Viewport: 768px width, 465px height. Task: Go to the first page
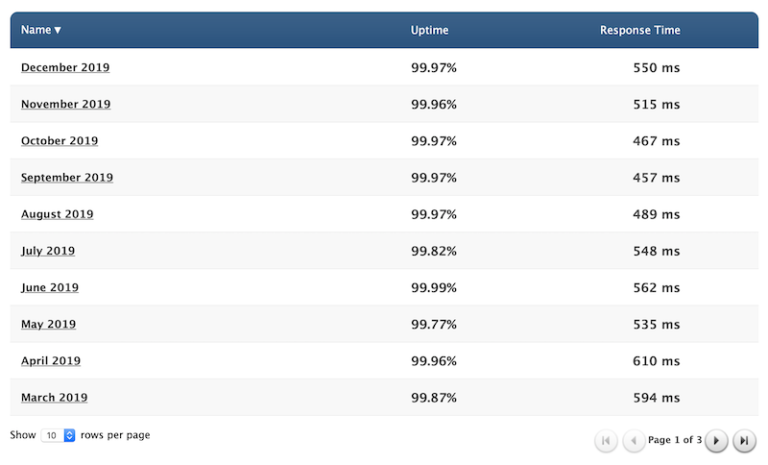606,440
